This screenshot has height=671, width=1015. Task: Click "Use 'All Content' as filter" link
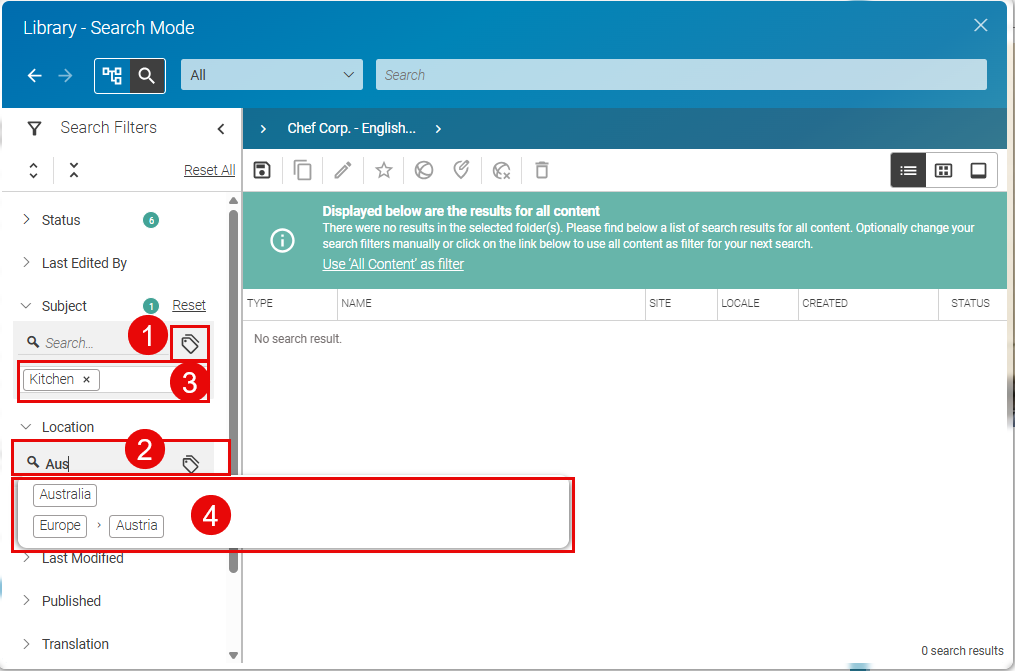tap(393, 264)
